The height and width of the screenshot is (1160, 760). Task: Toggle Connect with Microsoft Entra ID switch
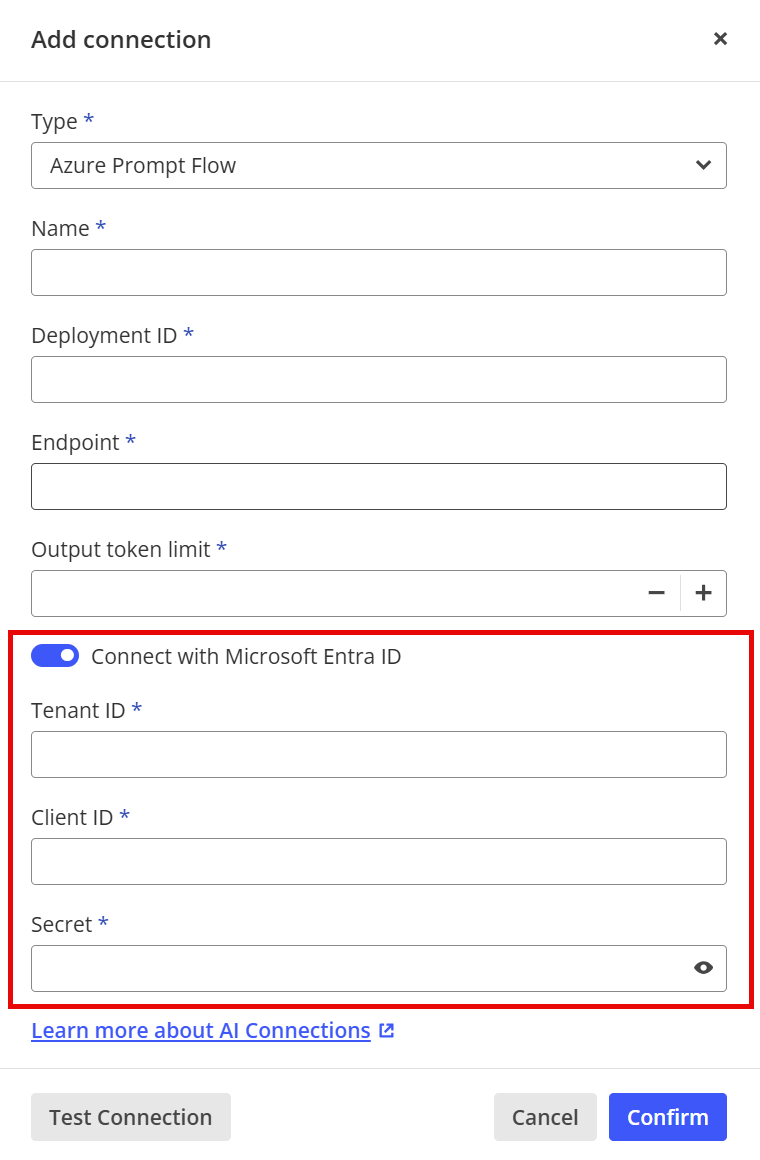pyautogui.click(x=55, y=655)
